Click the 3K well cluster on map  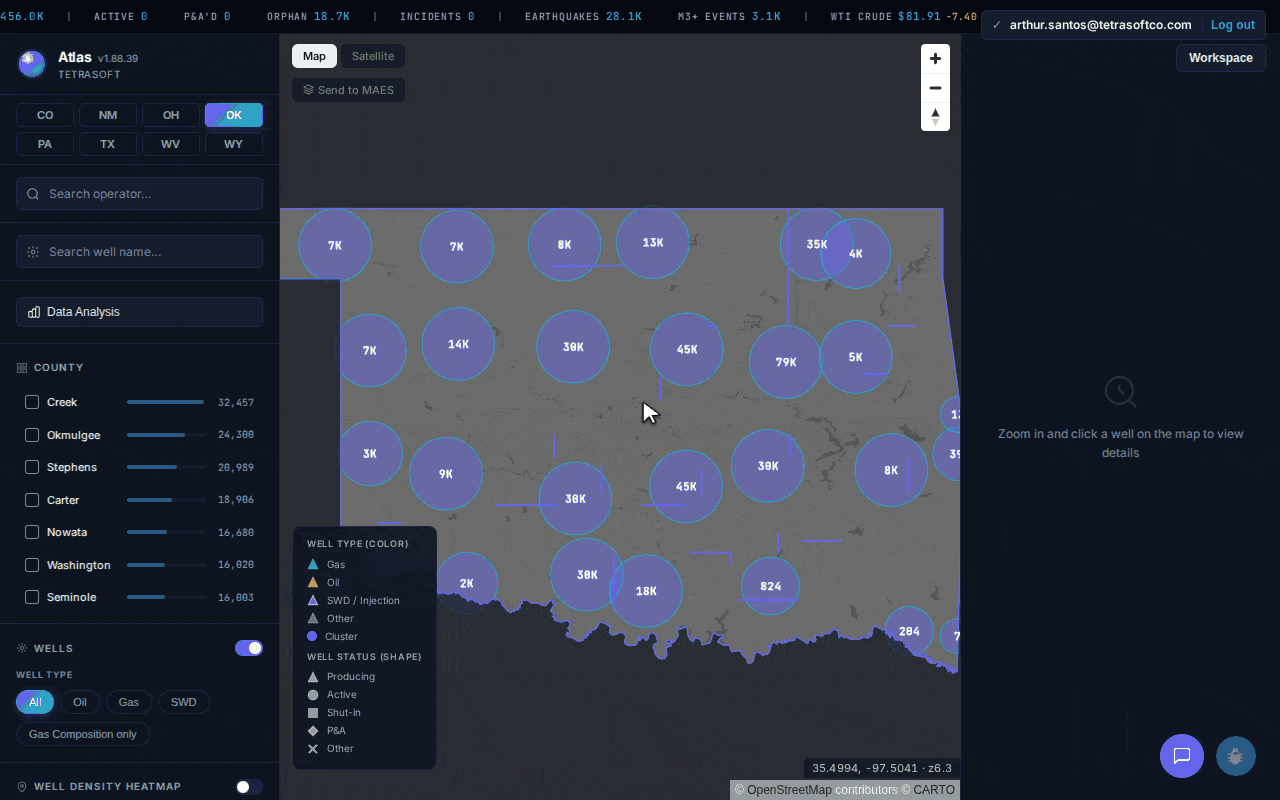coord(370,453)
